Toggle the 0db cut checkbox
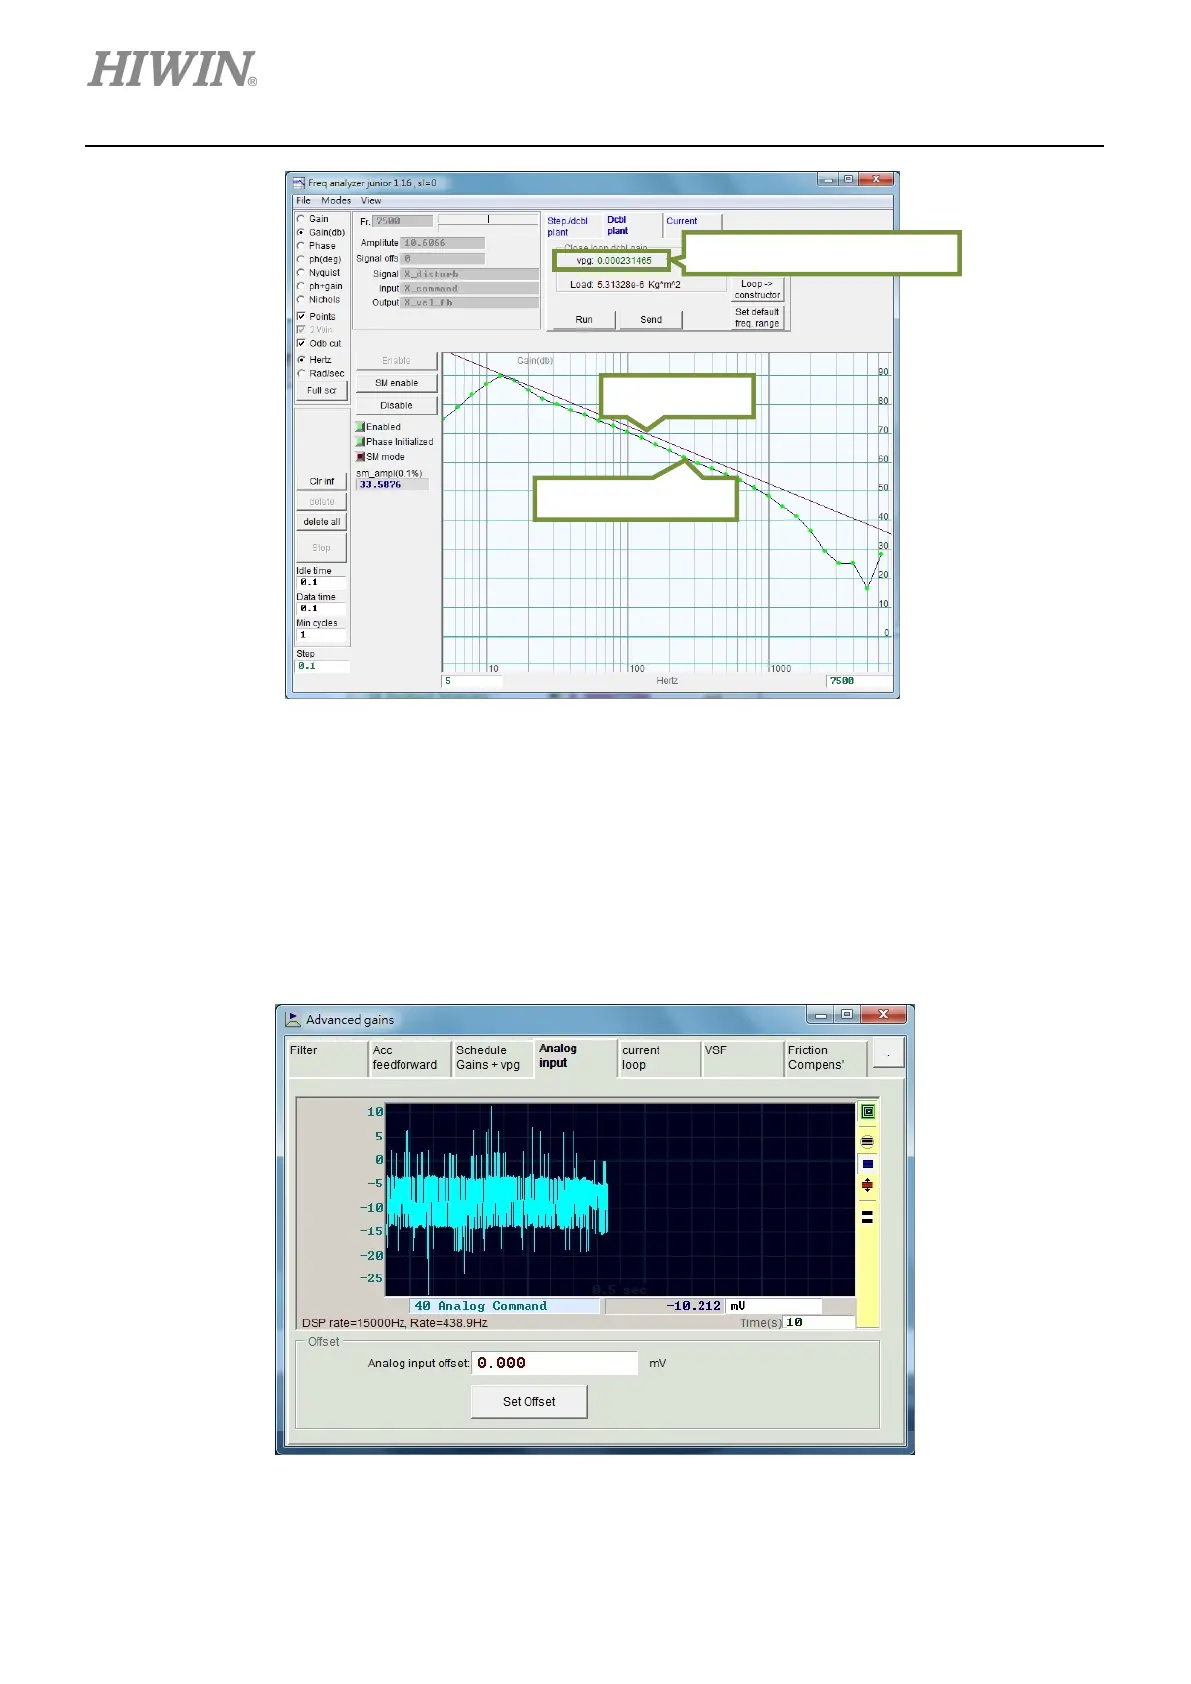This screenshot has width=1191, height=1684. [301, 343]
